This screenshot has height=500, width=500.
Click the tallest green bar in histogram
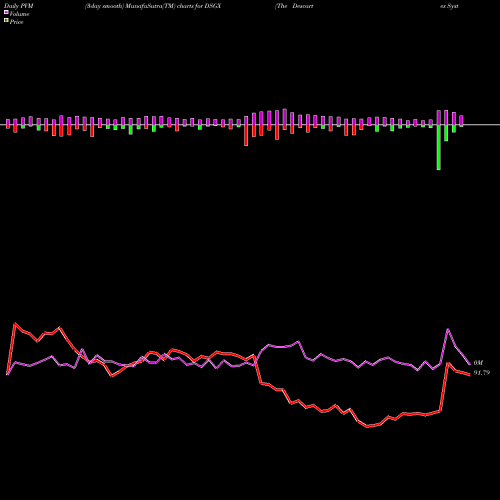click(x=439, y=147)
